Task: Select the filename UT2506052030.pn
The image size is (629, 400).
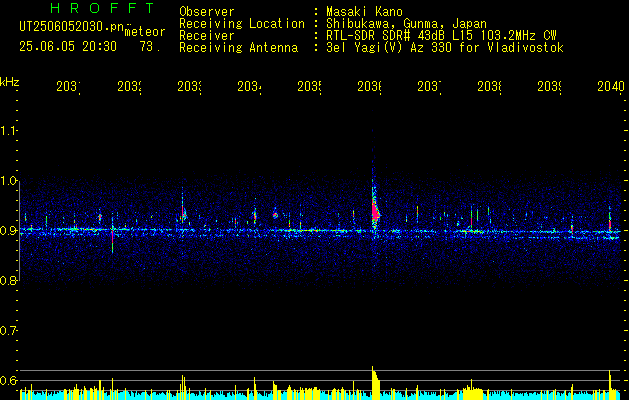Action: [72, 27]
